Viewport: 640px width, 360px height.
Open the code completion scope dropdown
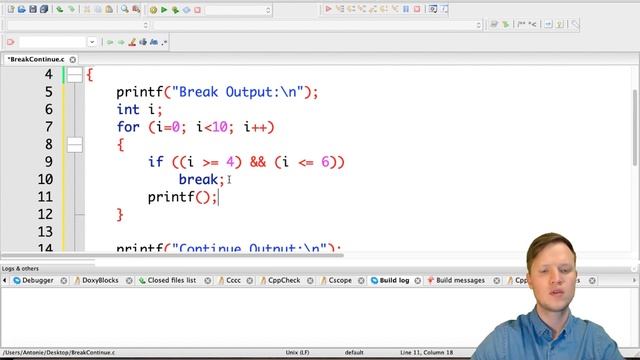78,25
